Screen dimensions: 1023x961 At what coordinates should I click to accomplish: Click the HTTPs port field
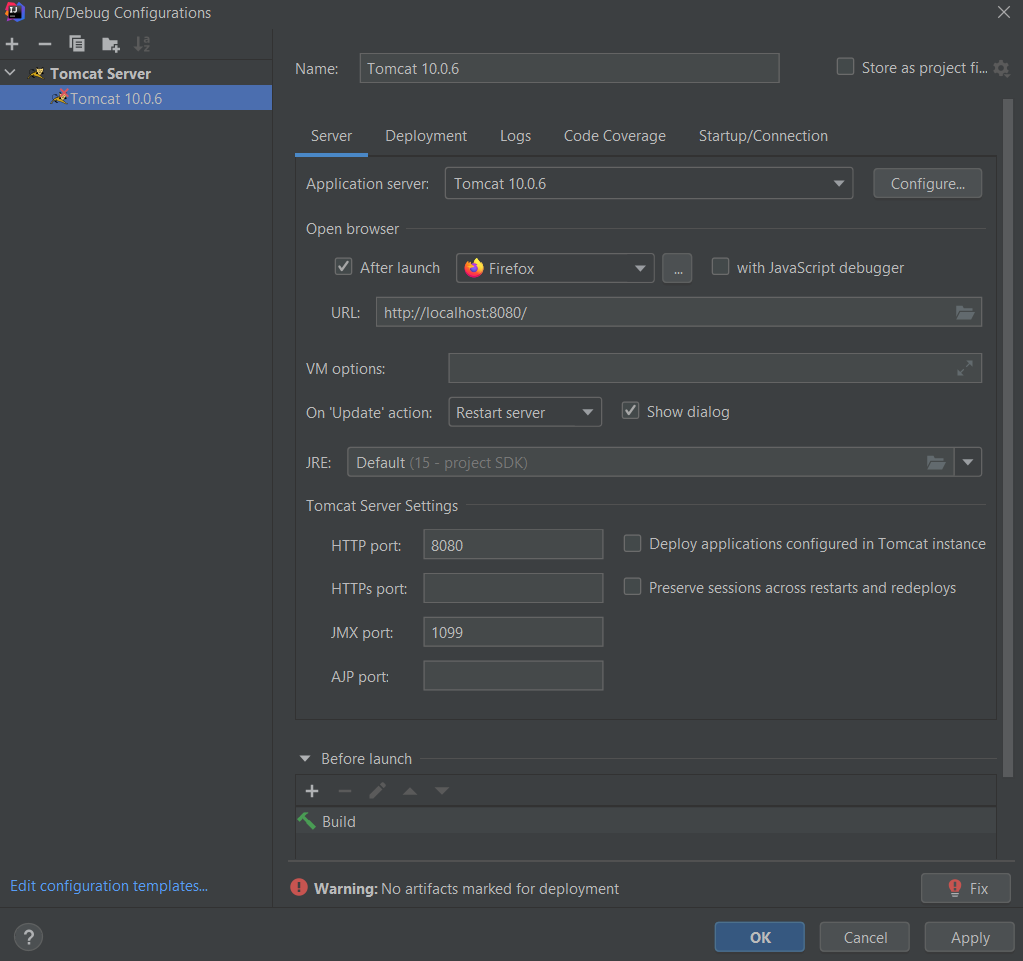coord(513,588)
